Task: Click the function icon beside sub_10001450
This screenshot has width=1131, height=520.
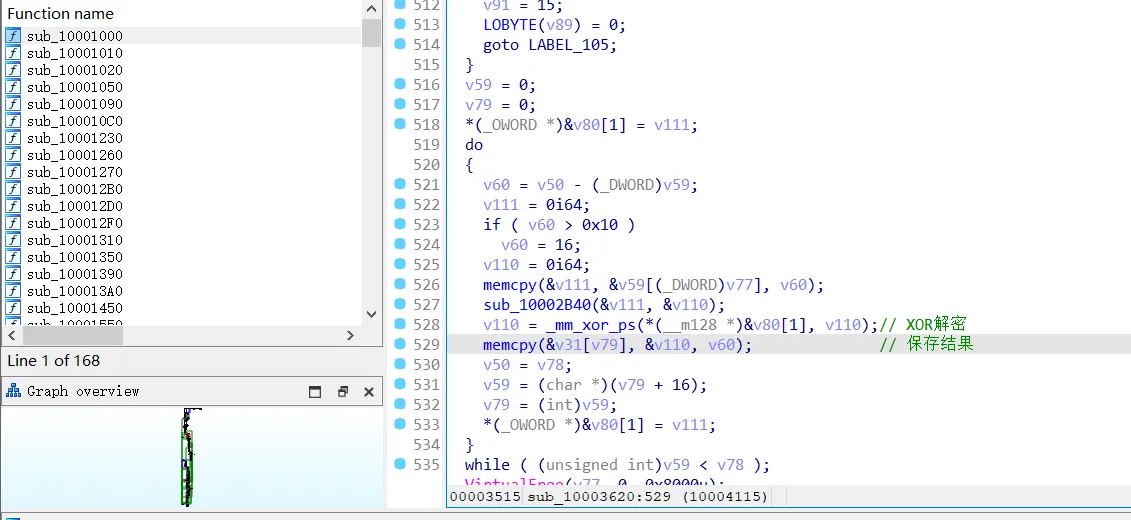Action: (x=13, y=308)
